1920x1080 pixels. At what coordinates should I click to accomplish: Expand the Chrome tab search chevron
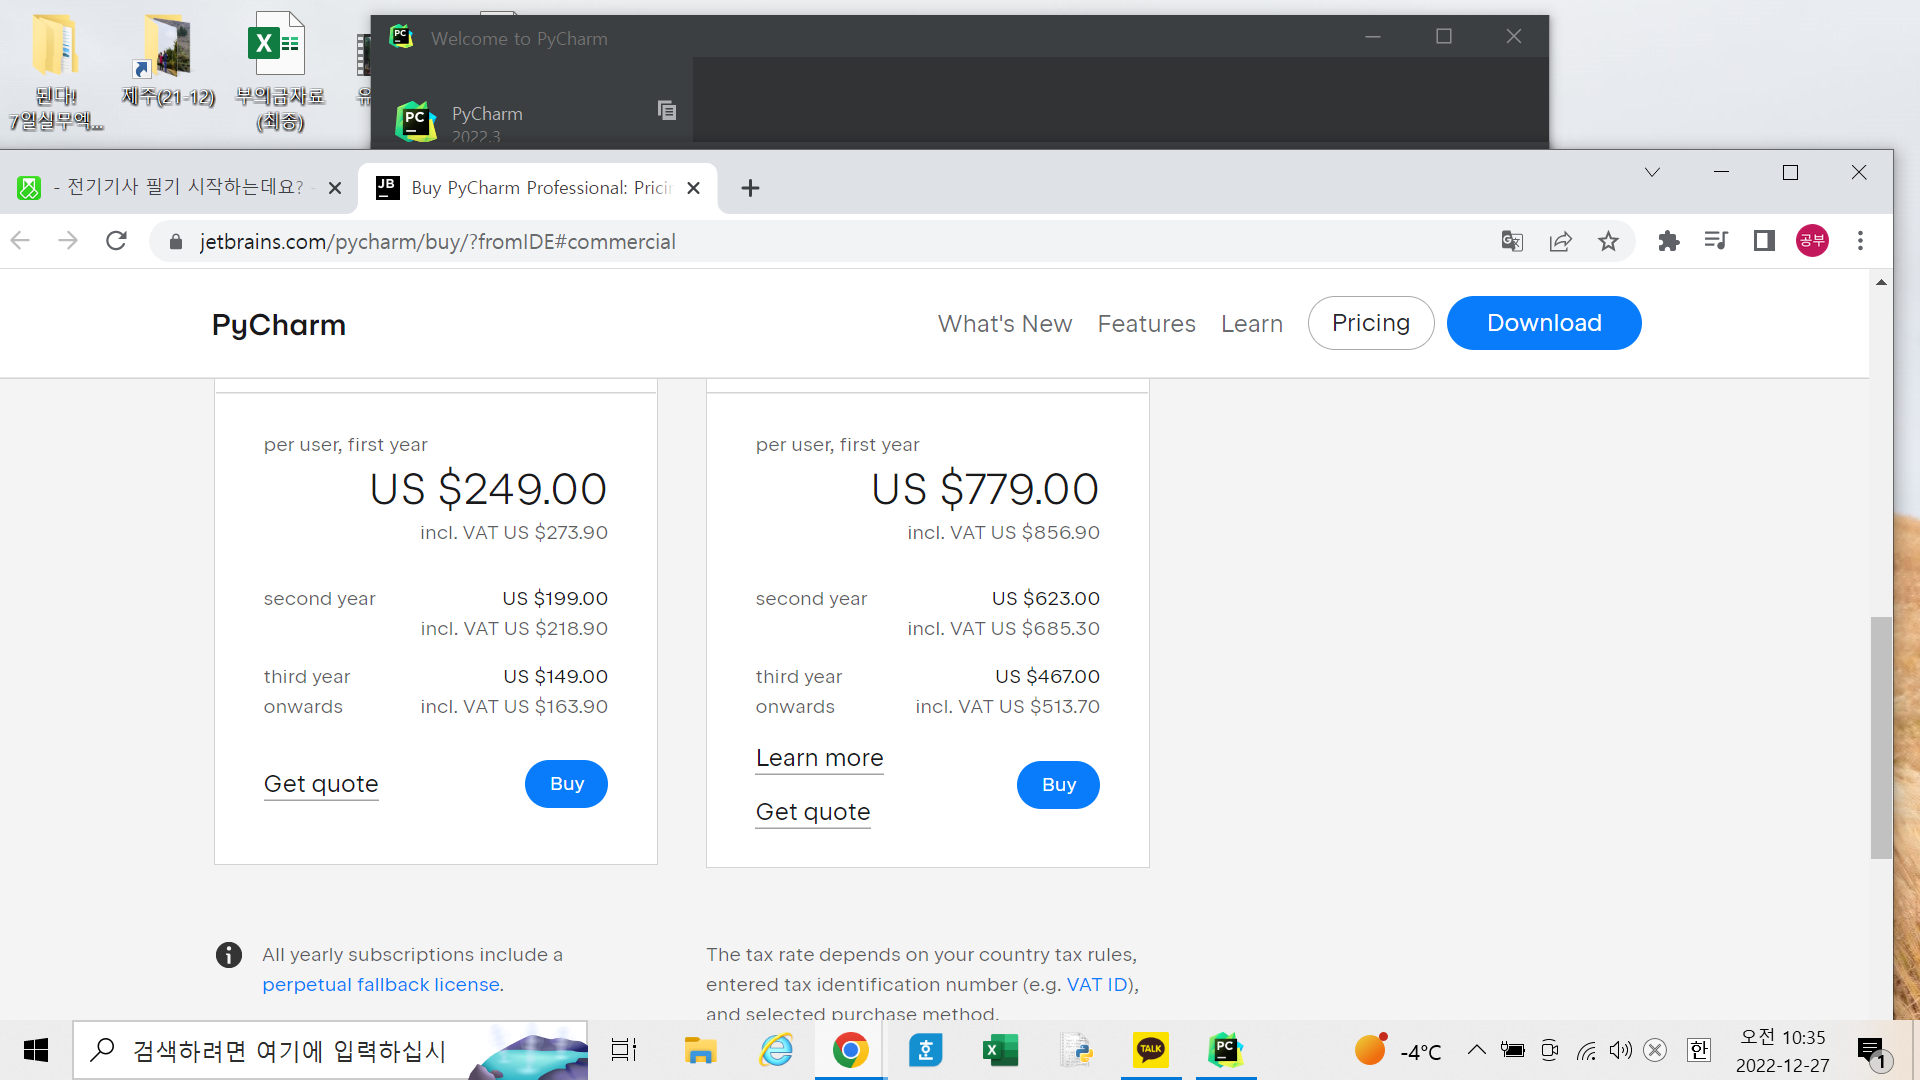(1652, 173)
